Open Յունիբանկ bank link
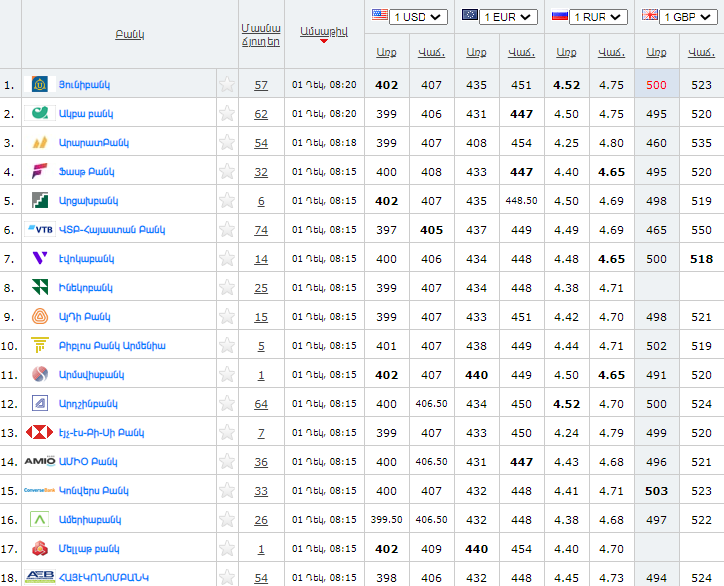 click(x=84, y=85)
